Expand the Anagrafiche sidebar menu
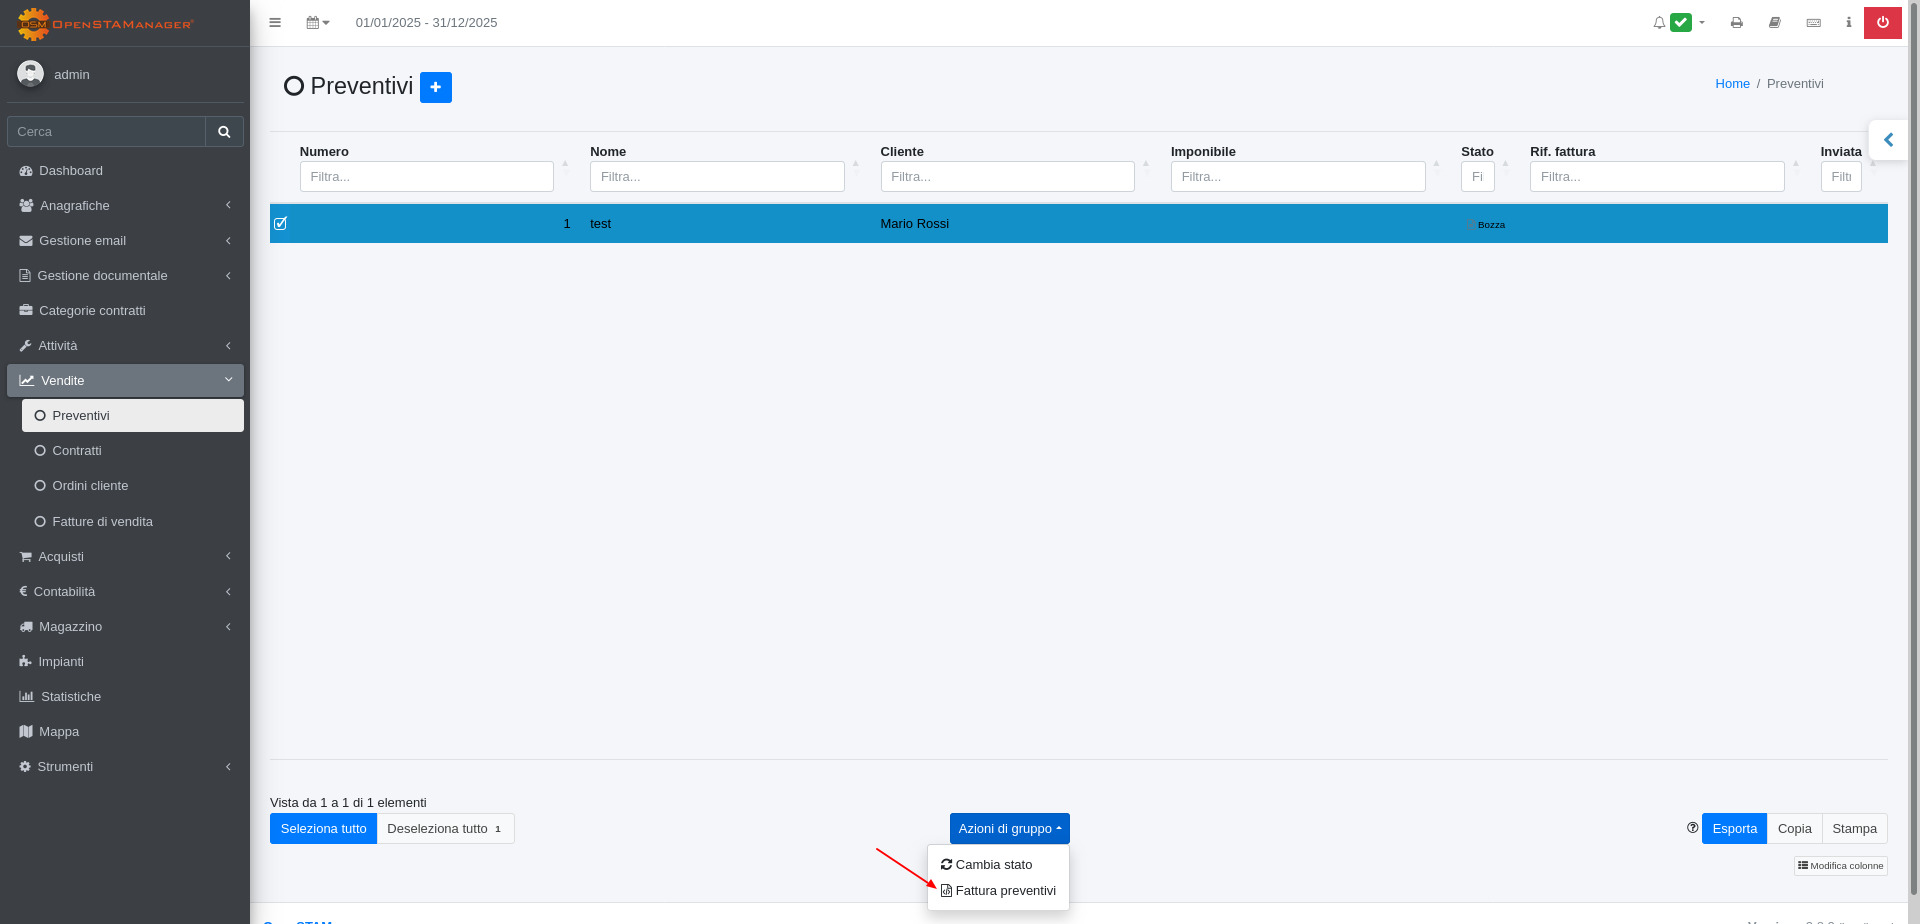Screen dimensions: 1920x924 pyautogui.click(x=125, y=206)
